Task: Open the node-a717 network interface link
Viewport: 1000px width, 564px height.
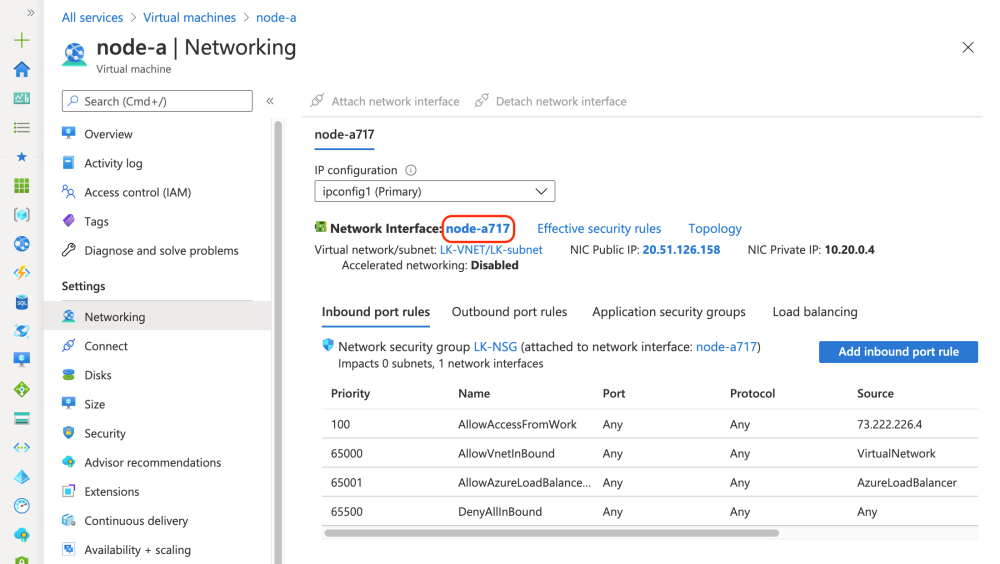Action: pyautogui.click(x=478, y=229)
